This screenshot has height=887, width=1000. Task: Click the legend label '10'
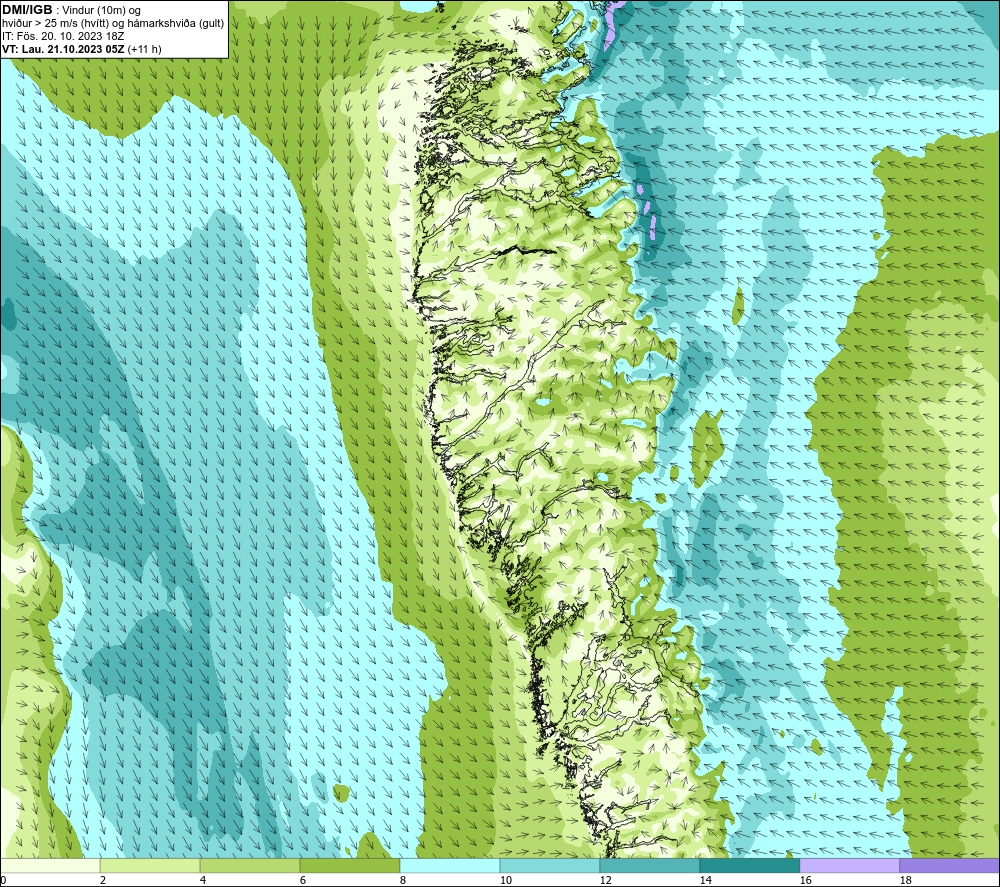(x=506, y=881)
